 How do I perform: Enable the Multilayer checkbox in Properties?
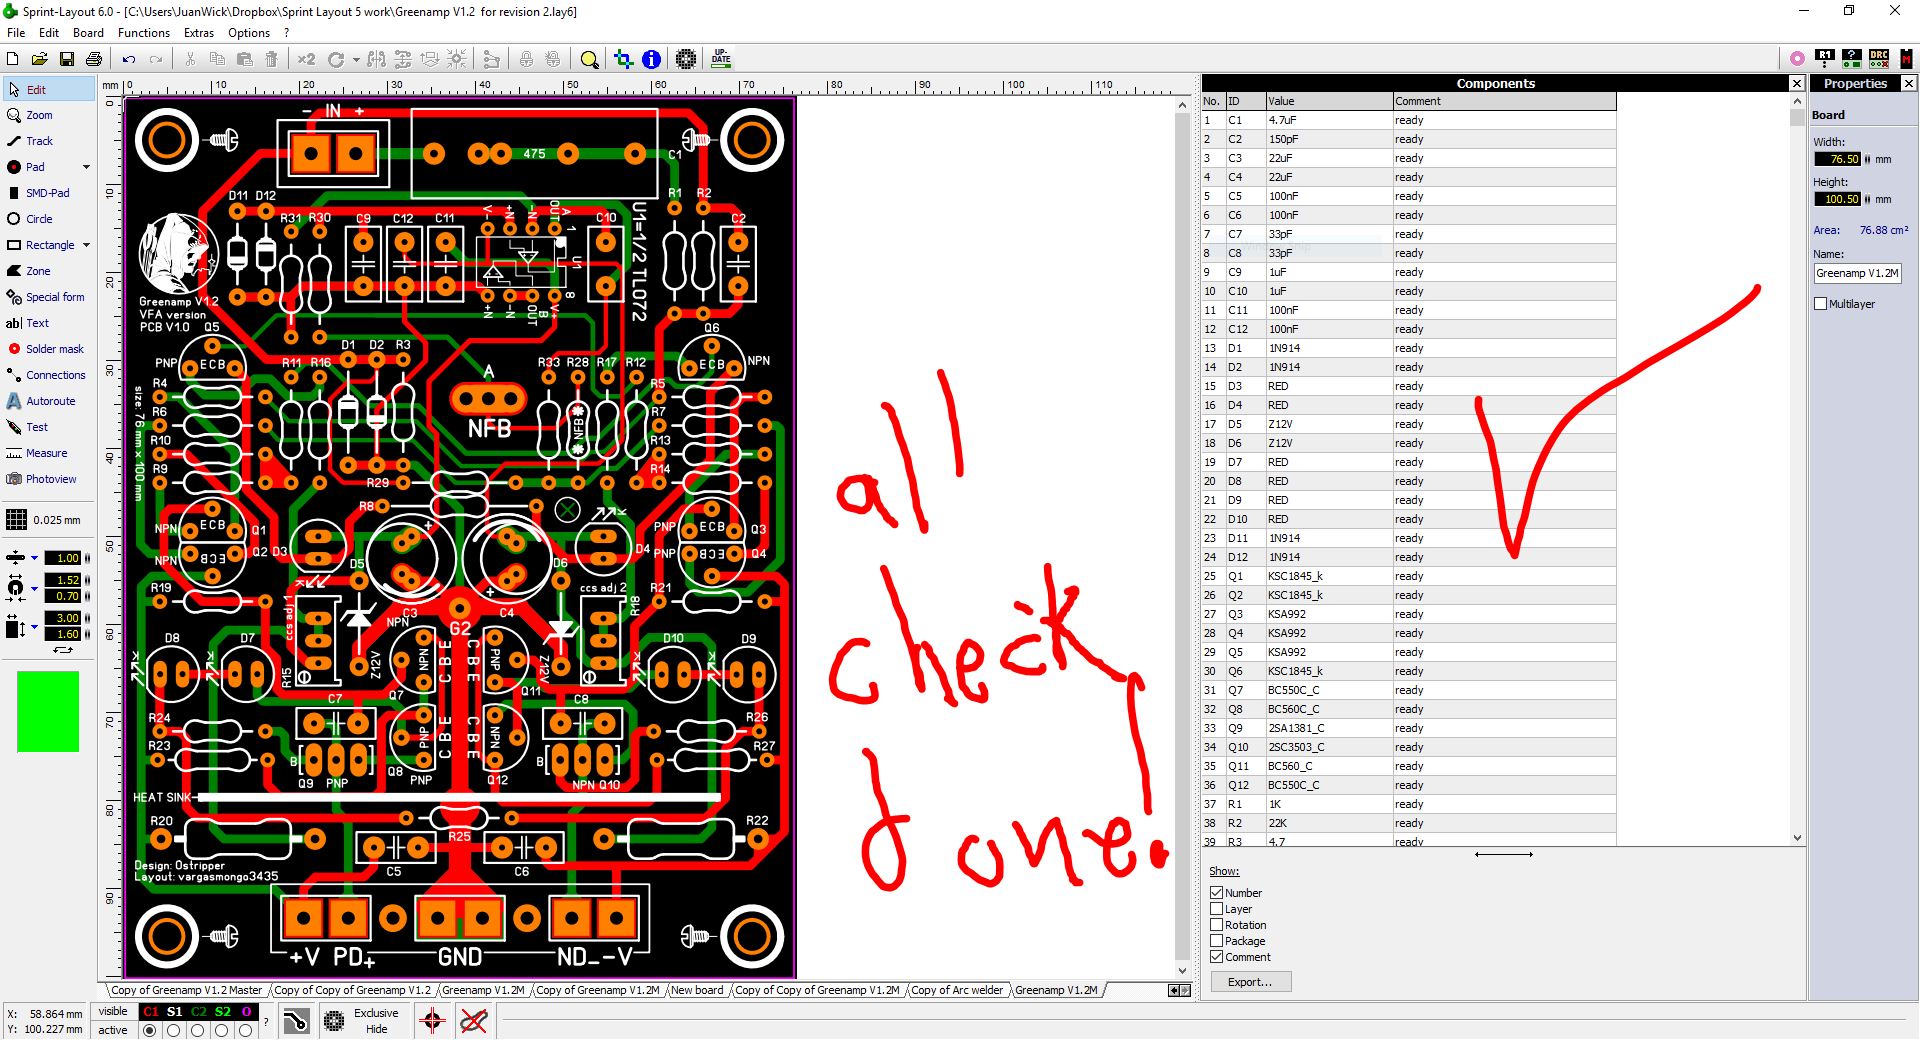[1821, 304]
